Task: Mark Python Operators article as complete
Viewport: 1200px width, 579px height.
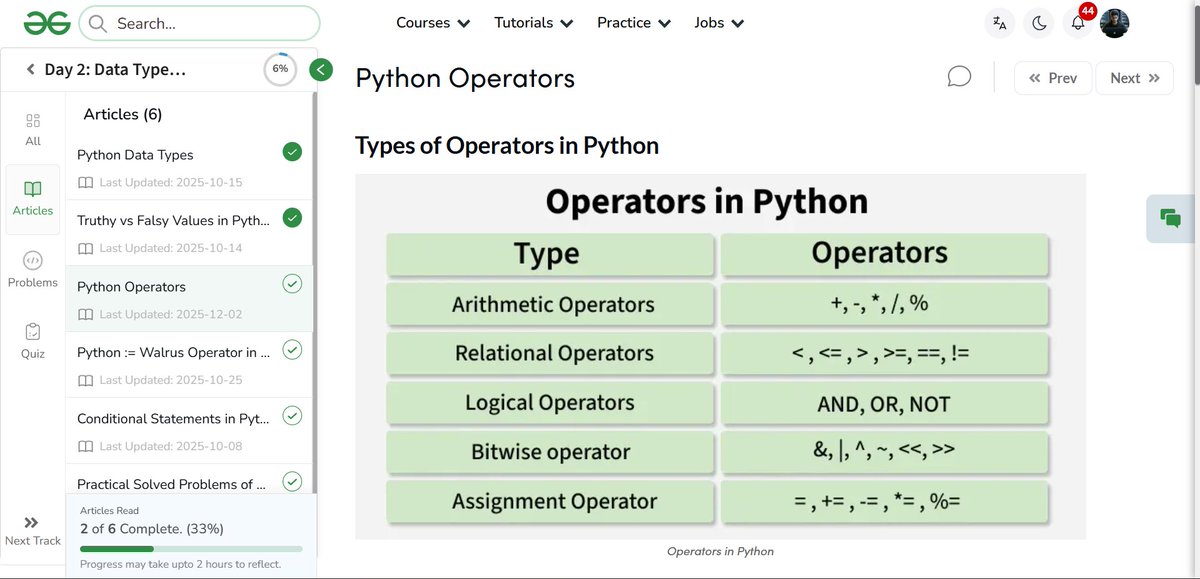Action: tap(292, 284)
